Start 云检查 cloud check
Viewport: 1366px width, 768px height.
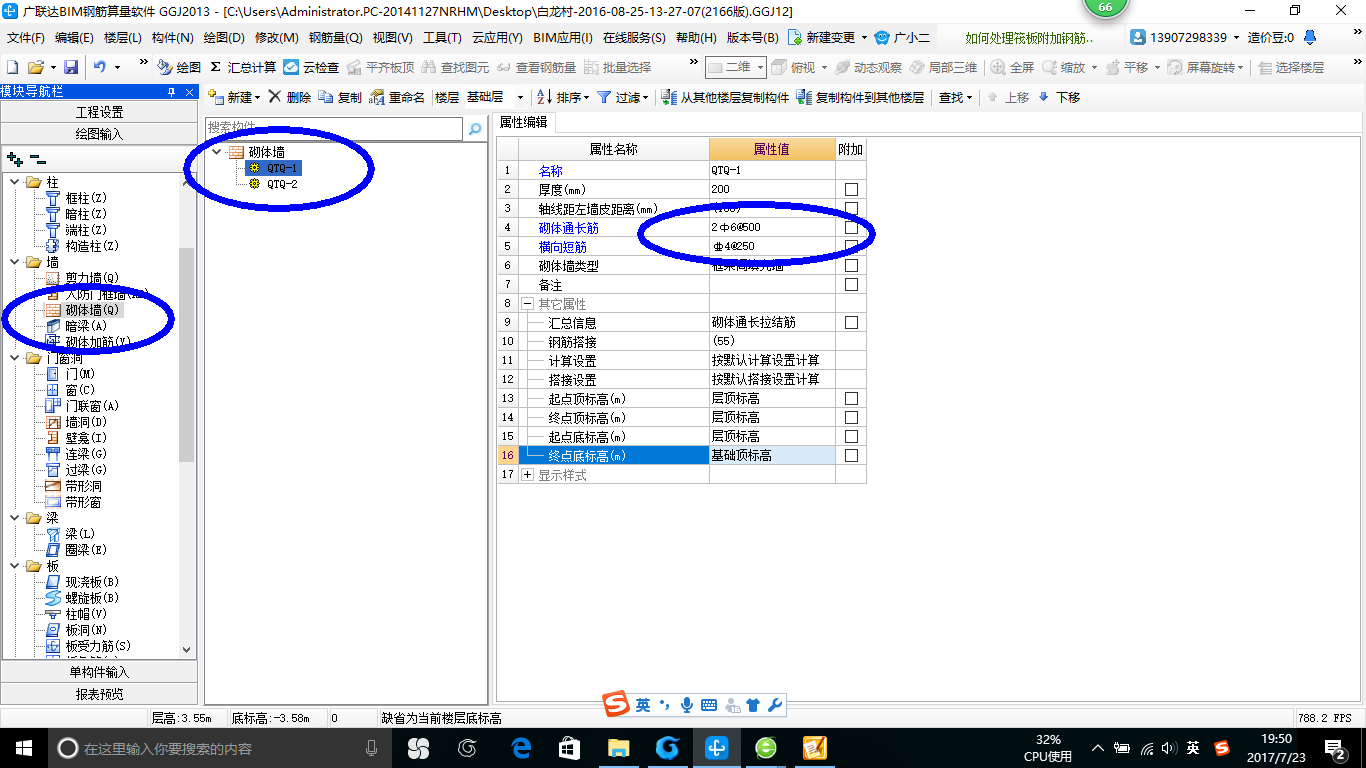point(311,67)
